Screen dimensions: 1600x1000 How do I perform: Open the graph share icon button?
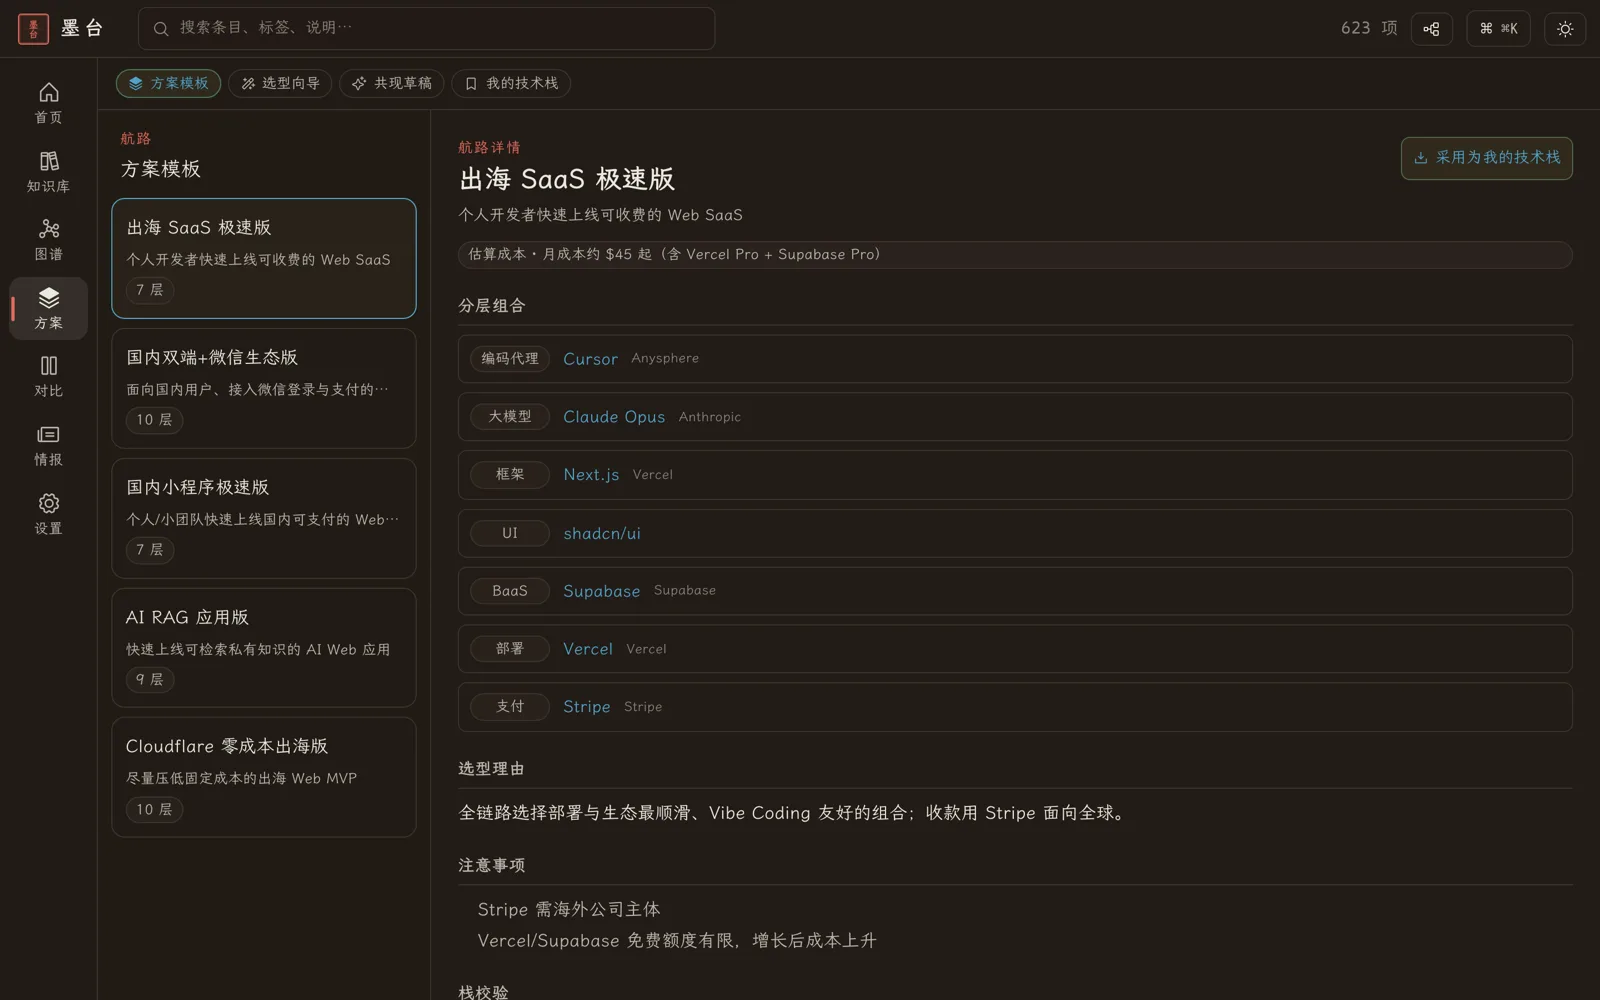(1431, 29)
